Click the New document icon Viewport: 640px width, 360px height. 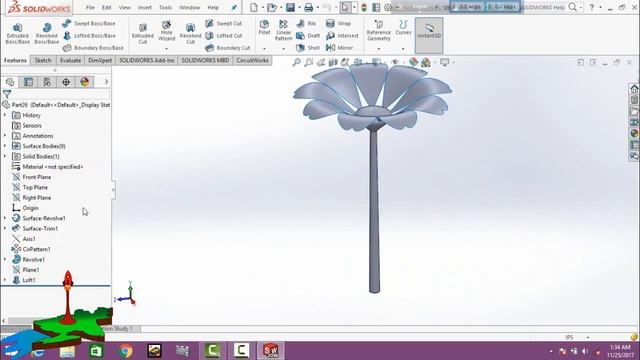pos(253,7)
